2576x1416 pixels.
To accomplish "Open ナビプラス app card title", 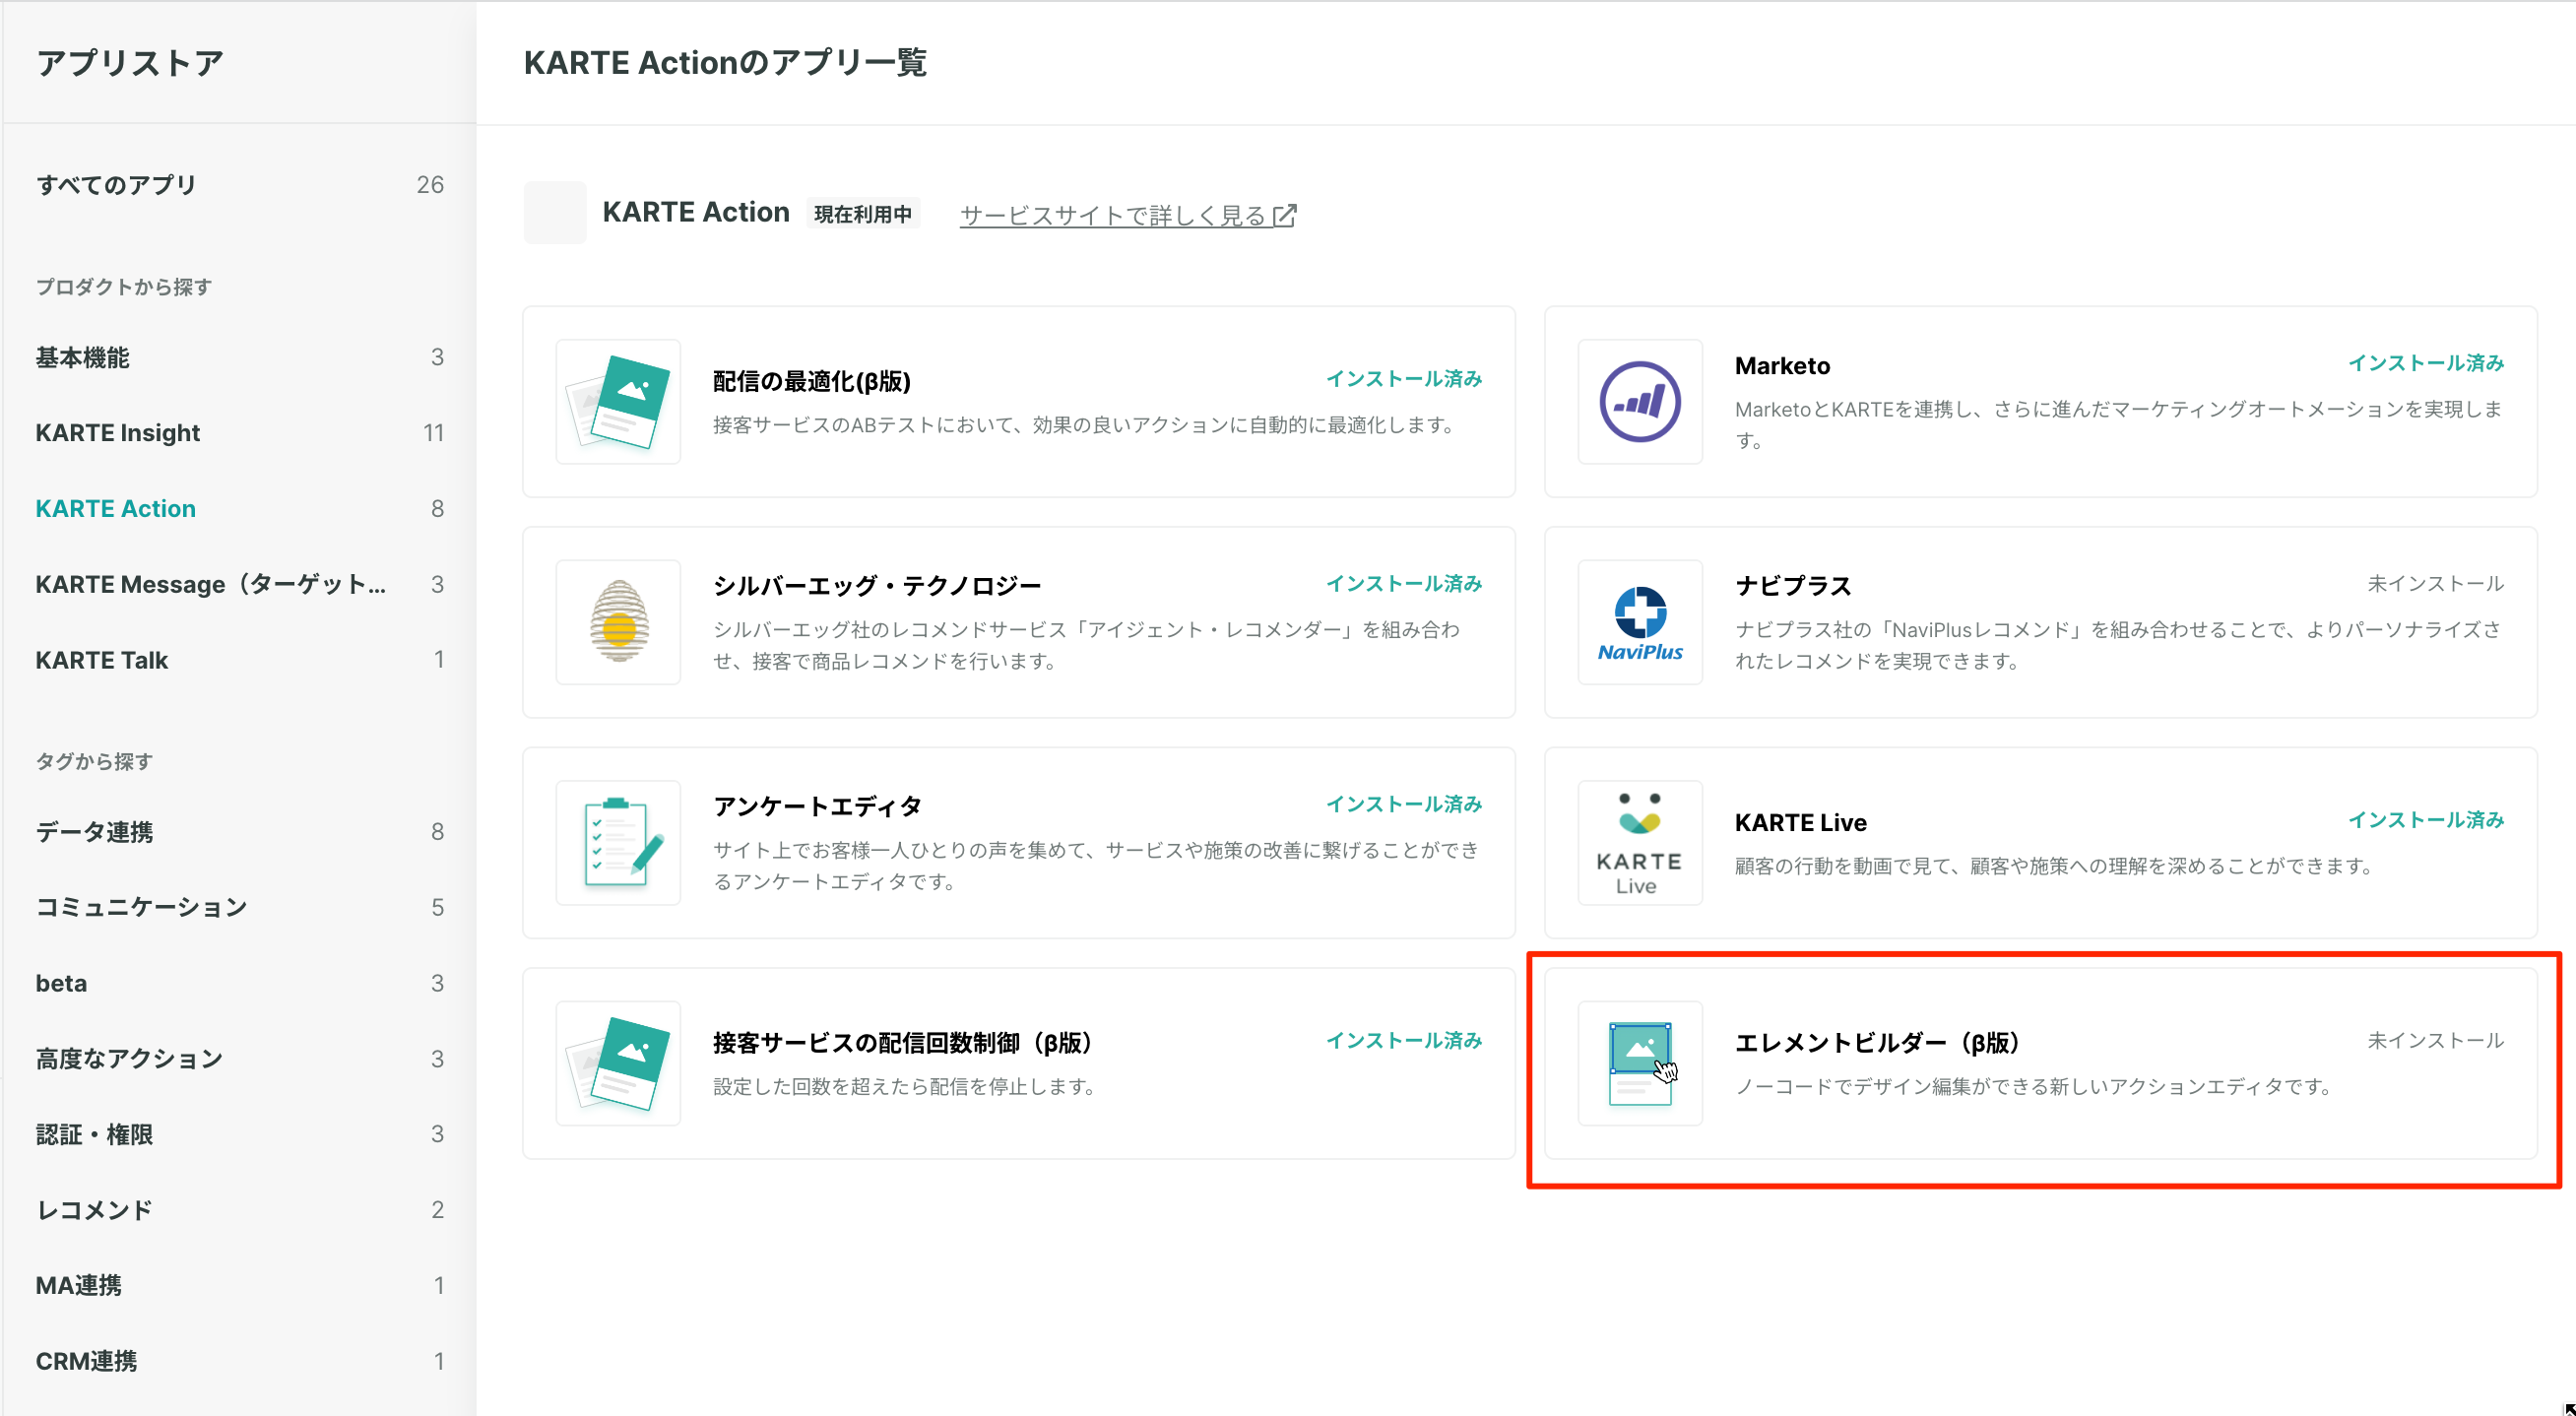I will point(1792,585).
